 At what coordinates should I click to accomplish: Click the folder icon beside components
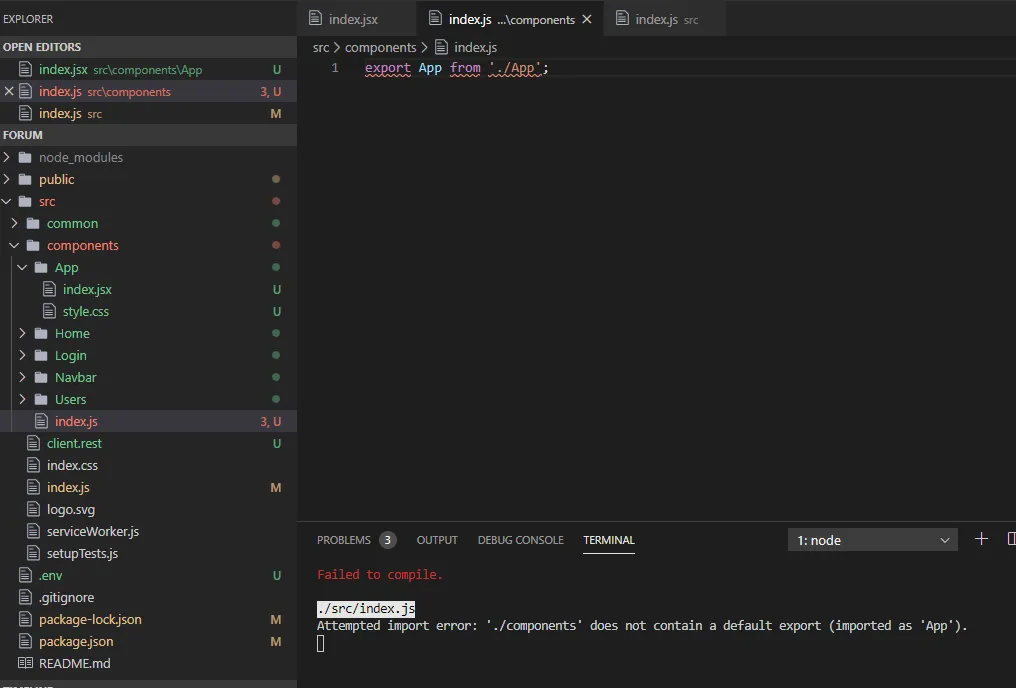pos(33,245)
